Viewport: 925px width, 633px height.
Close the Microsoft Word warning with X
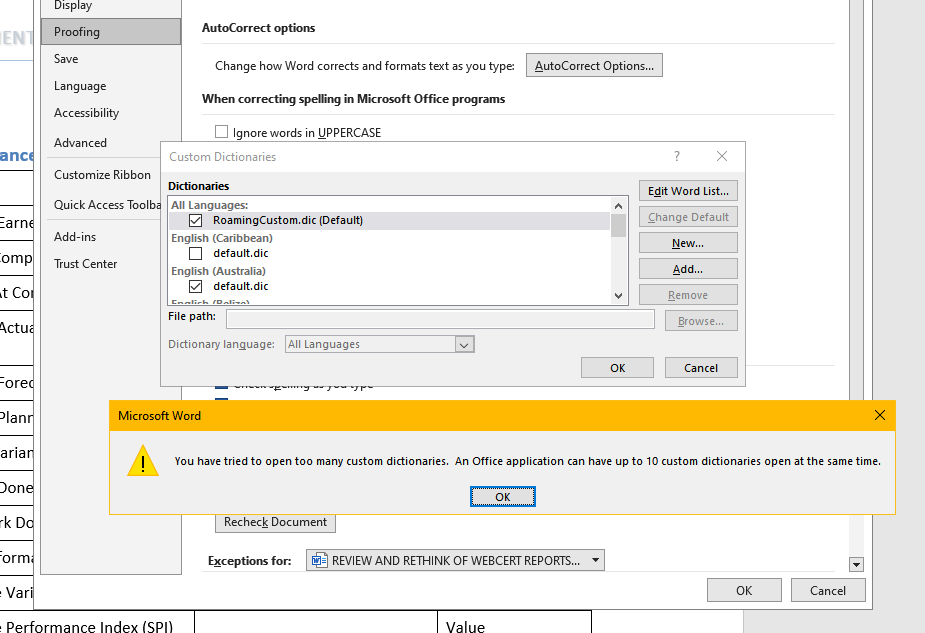click(880, 415)
